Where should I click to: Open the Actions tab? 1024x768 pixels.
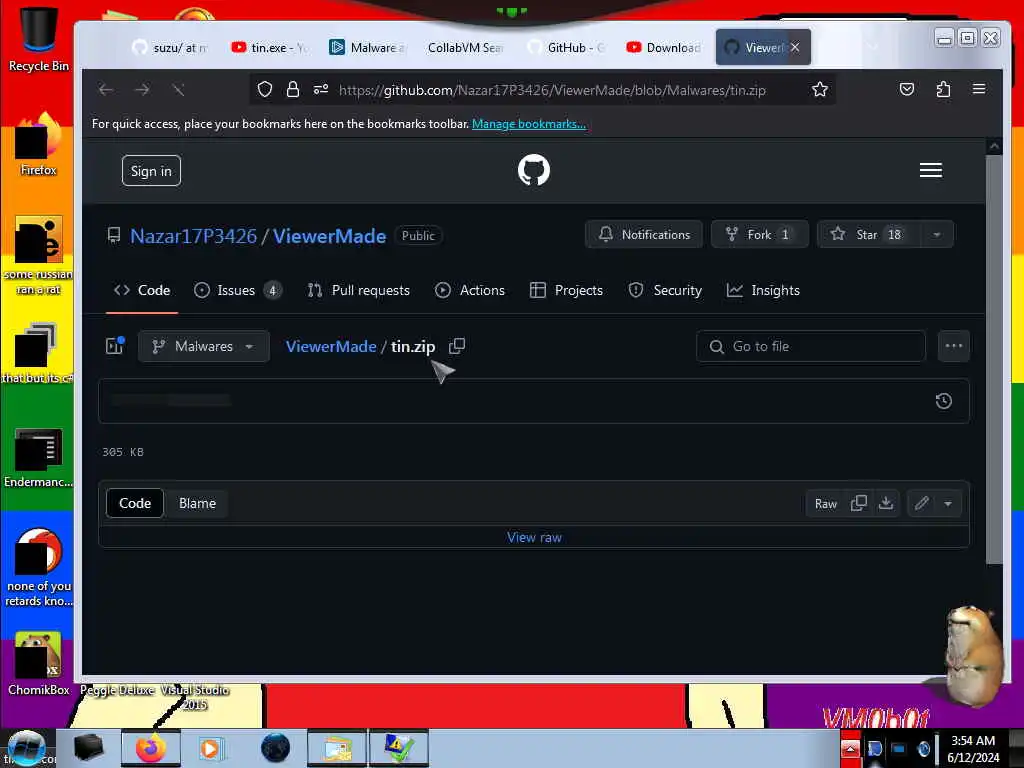(x=470, y=290)
